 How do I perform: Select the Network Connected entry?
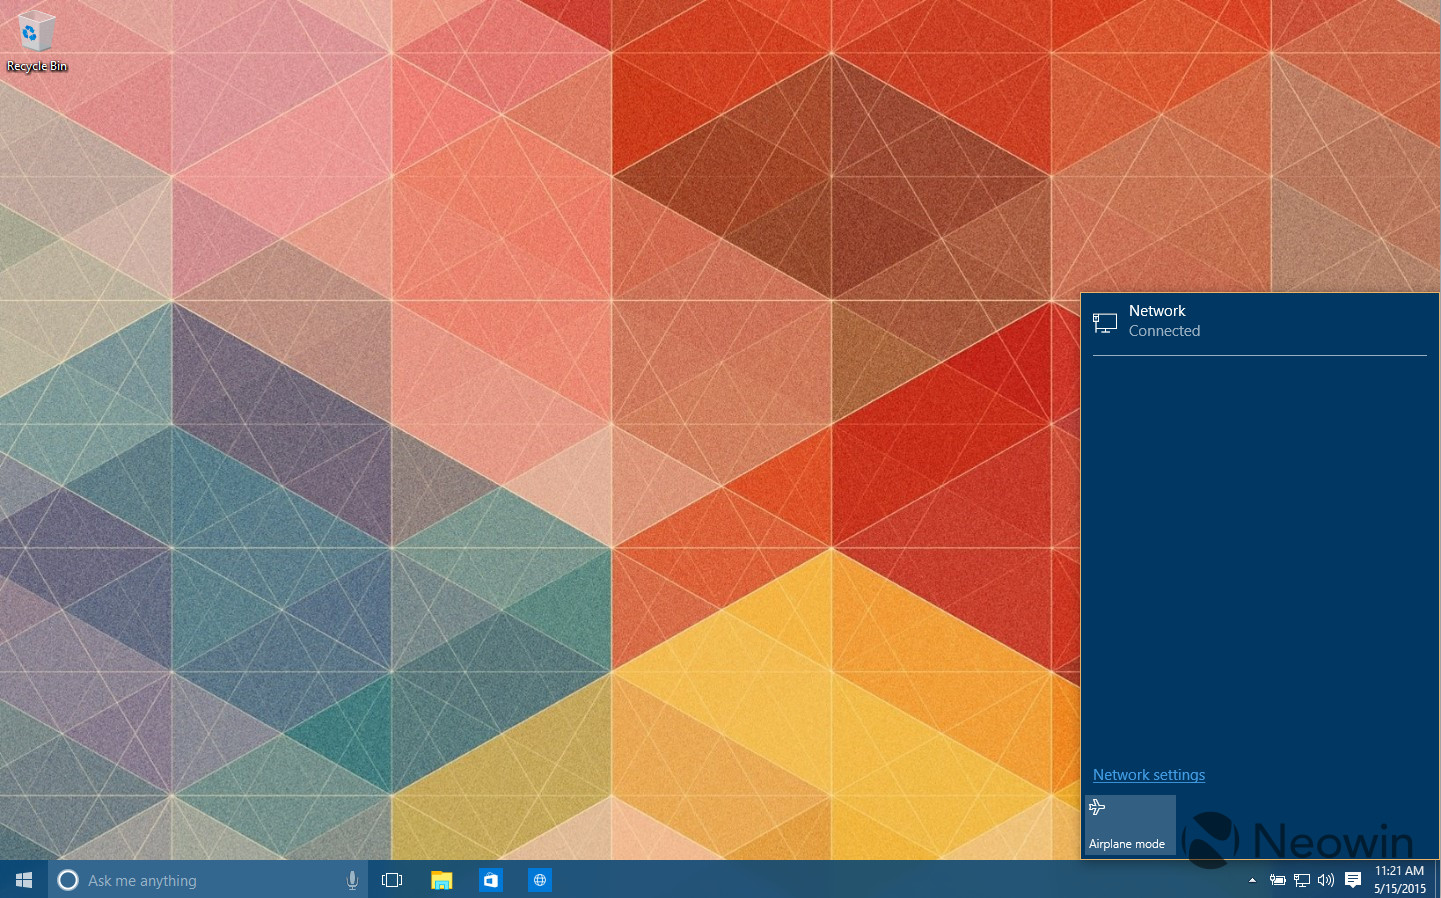tap(1259, 321)
